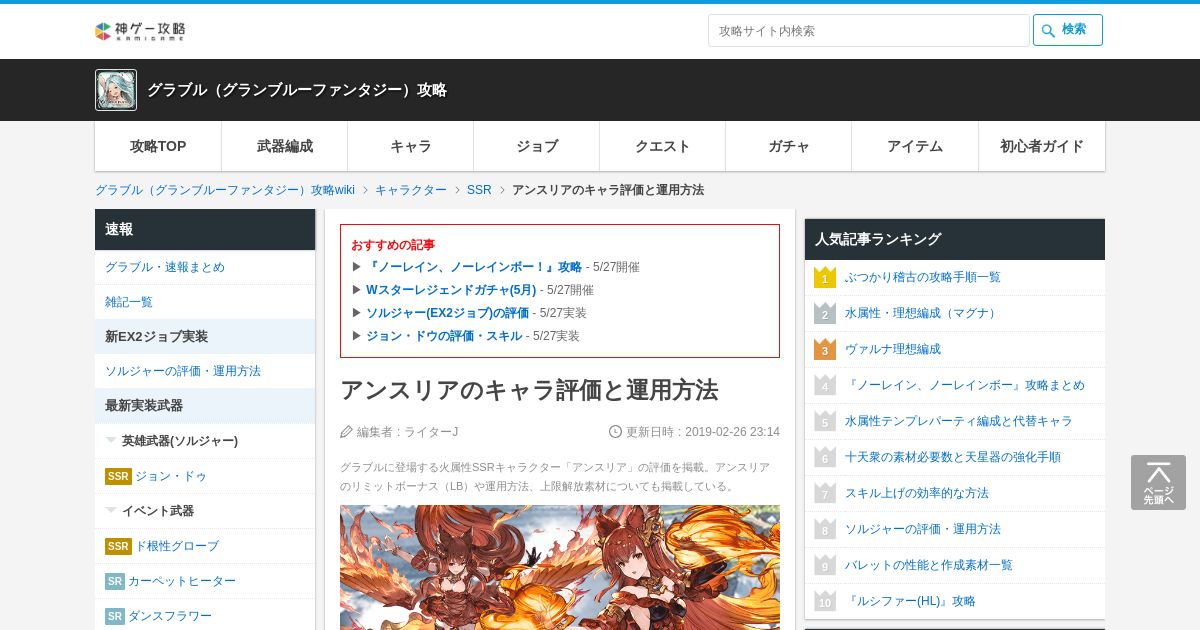Image resolution: width=1200 pixels, height=630 pixels.
Task: Open ranking article 水属性・理想編成（マグナ）
Action: pos(922,313)
